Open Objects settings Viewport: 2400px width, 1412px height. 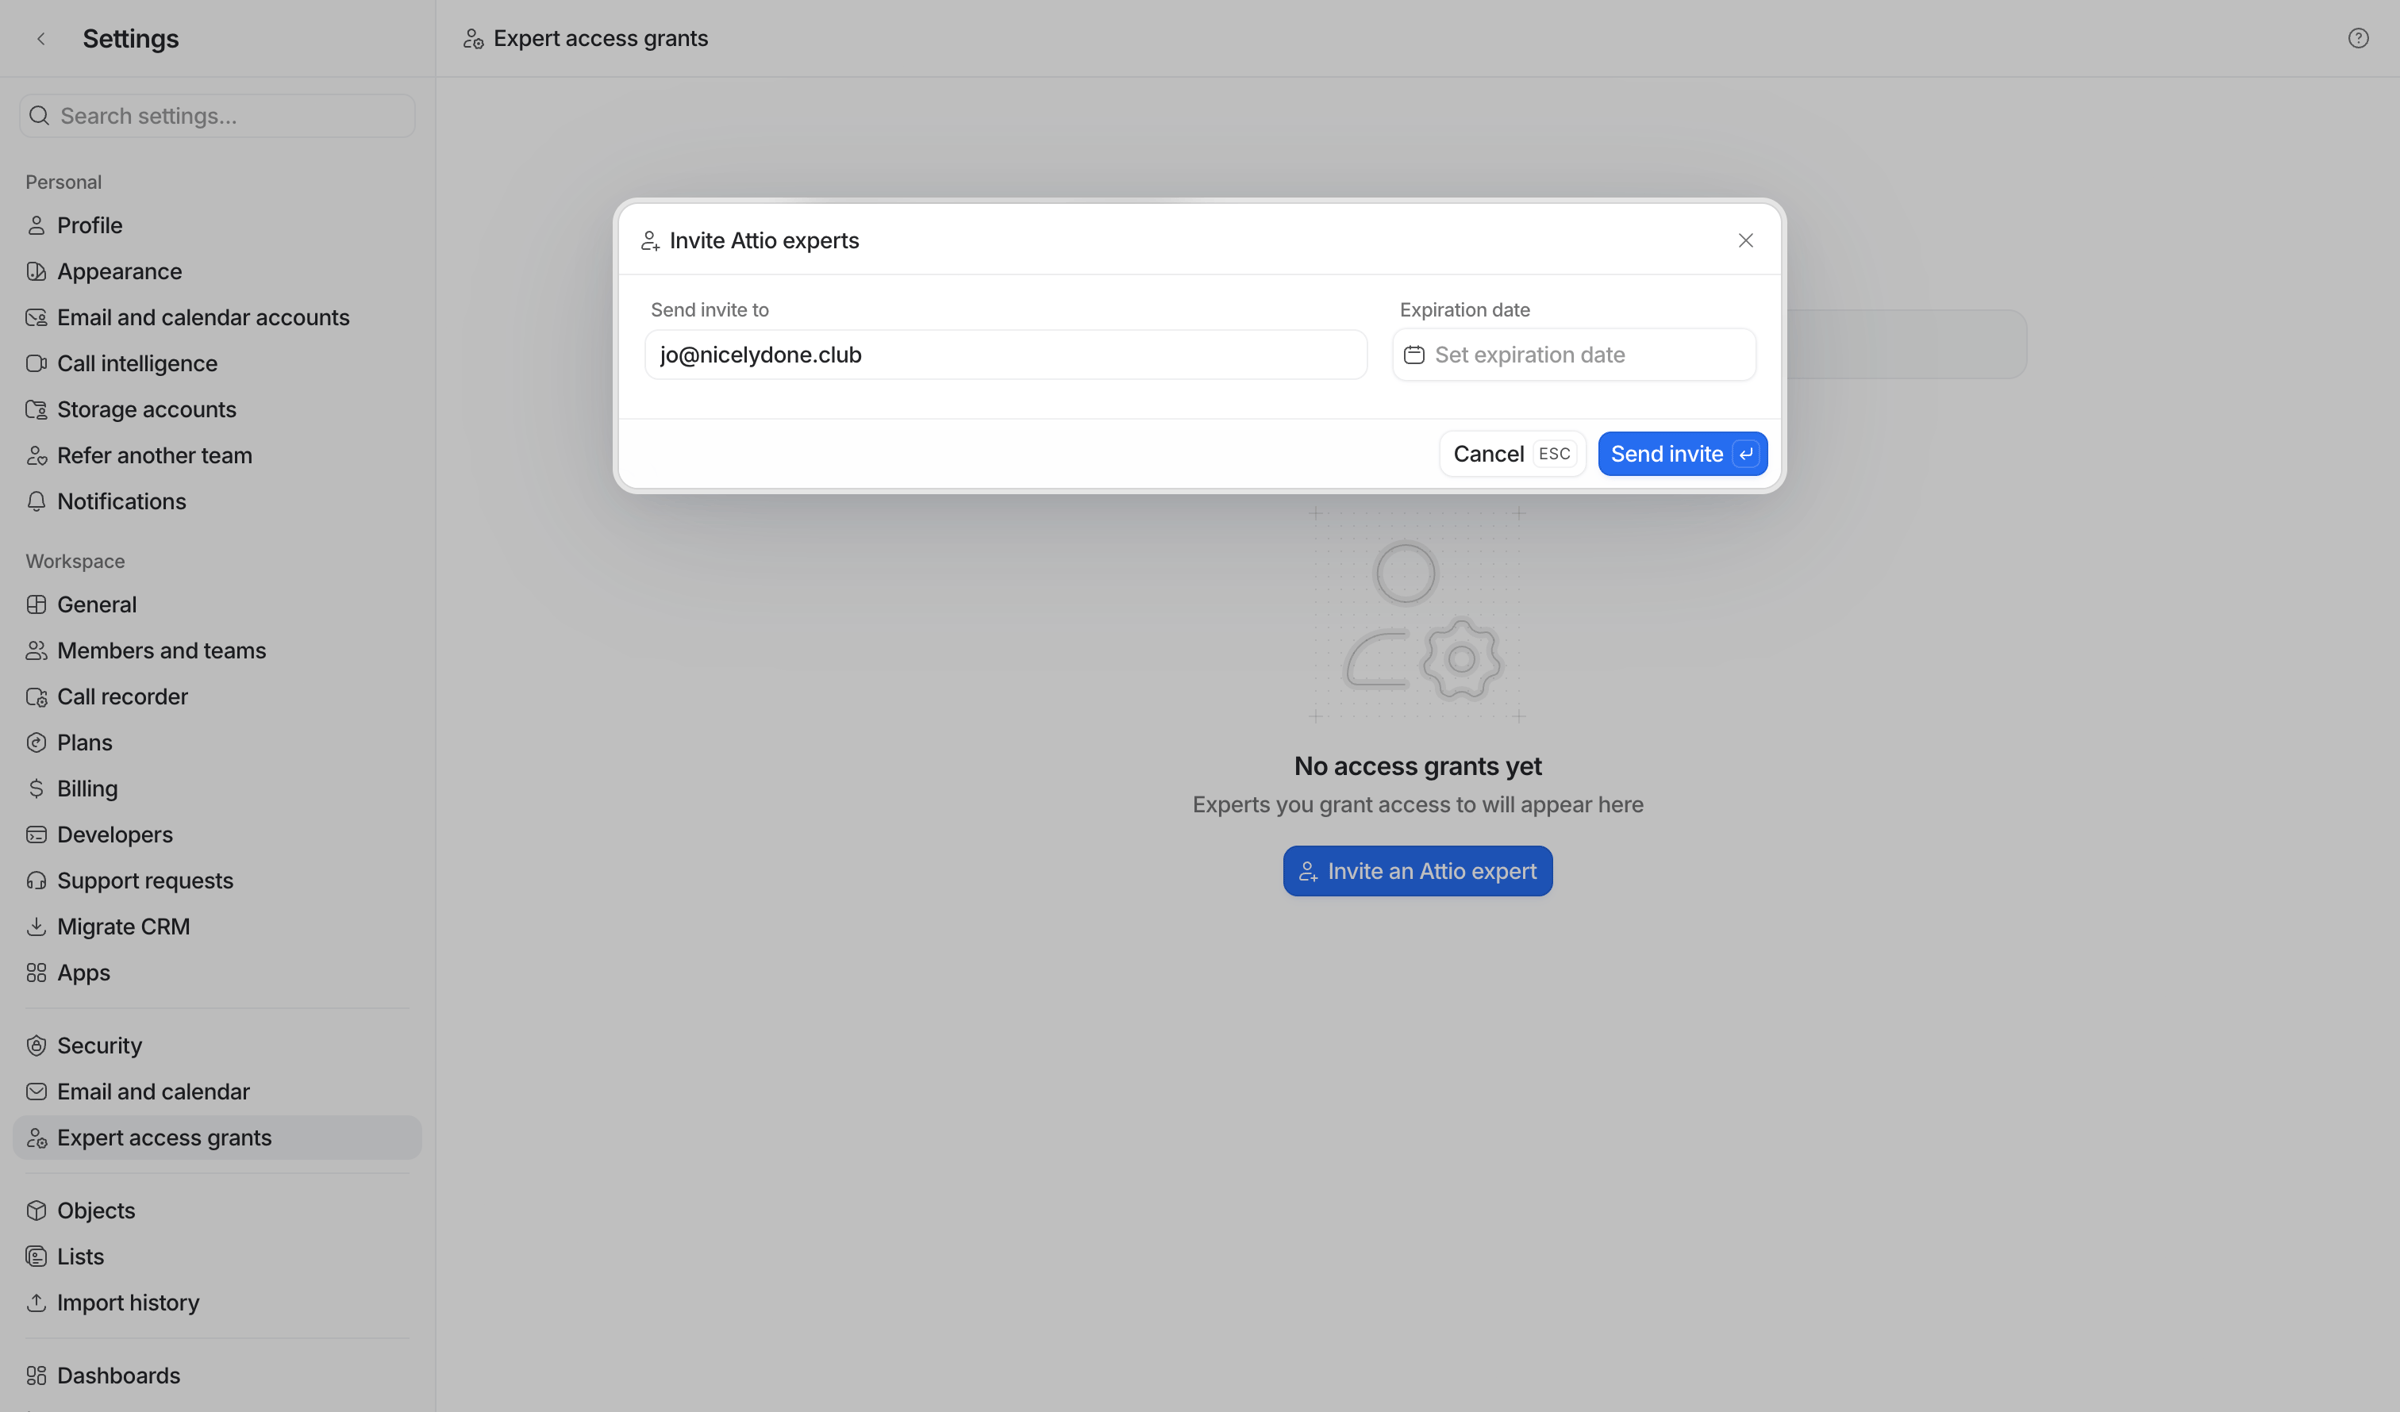(217, 1211)
